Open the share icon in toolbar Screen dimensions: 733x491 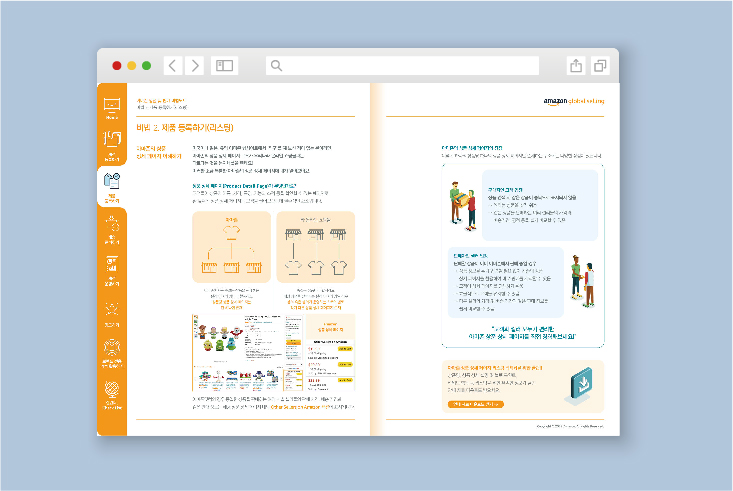(576, 65)
